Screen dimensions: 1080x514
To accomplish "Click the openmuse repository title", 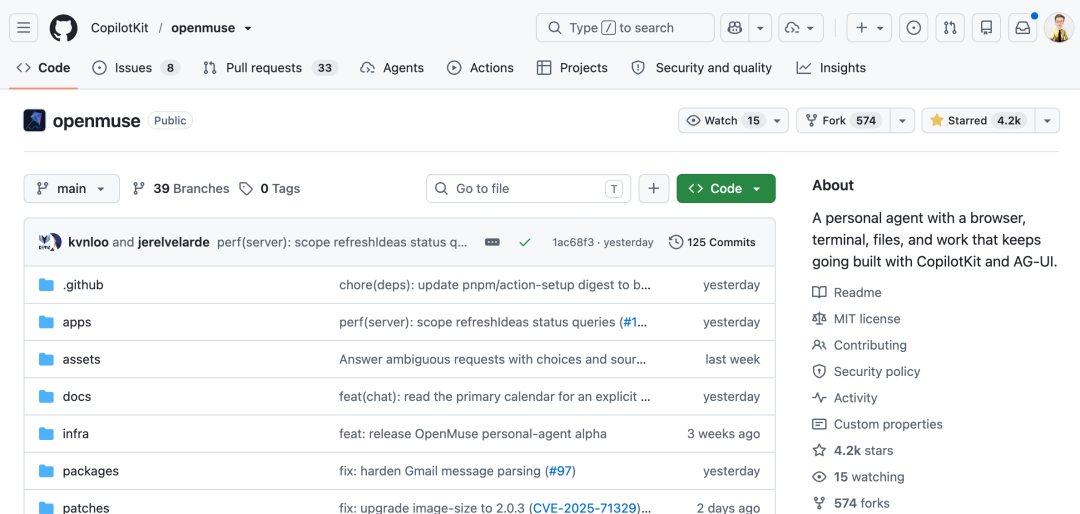I will click(x=96, y=121).
